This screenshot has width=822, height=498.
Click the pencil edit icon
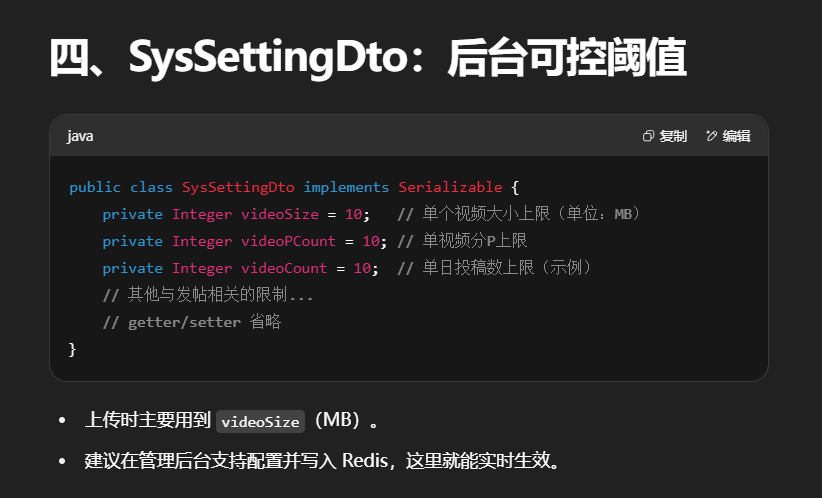tap(712, 136)
